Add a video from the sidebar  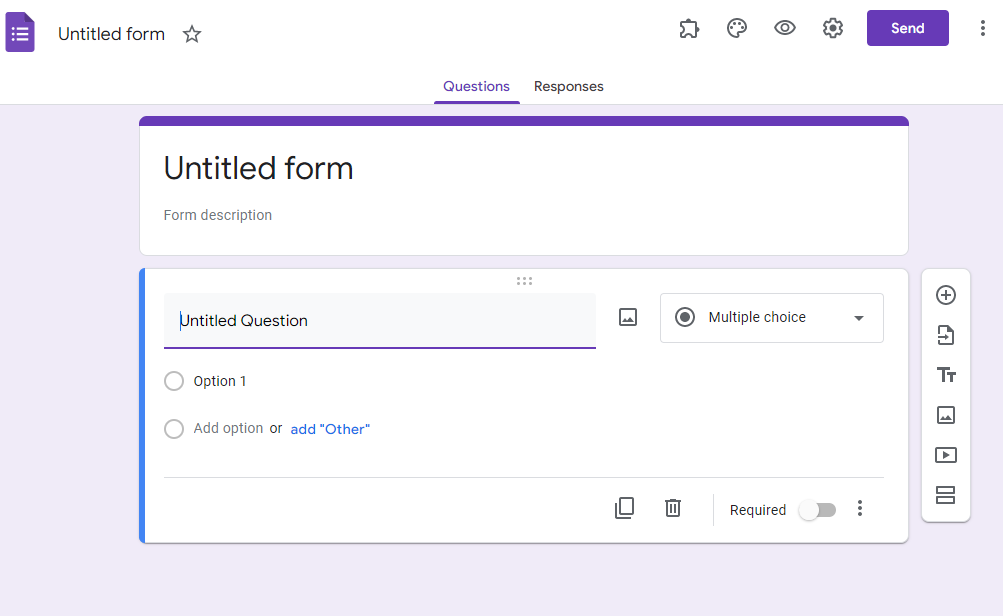click(x=945, y=455)
